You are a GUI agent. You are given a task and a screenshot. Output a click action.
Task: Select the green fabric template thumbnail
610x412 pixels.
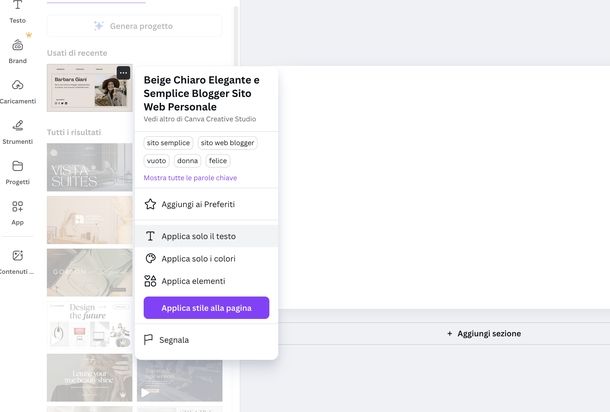(x=89, y=272)
